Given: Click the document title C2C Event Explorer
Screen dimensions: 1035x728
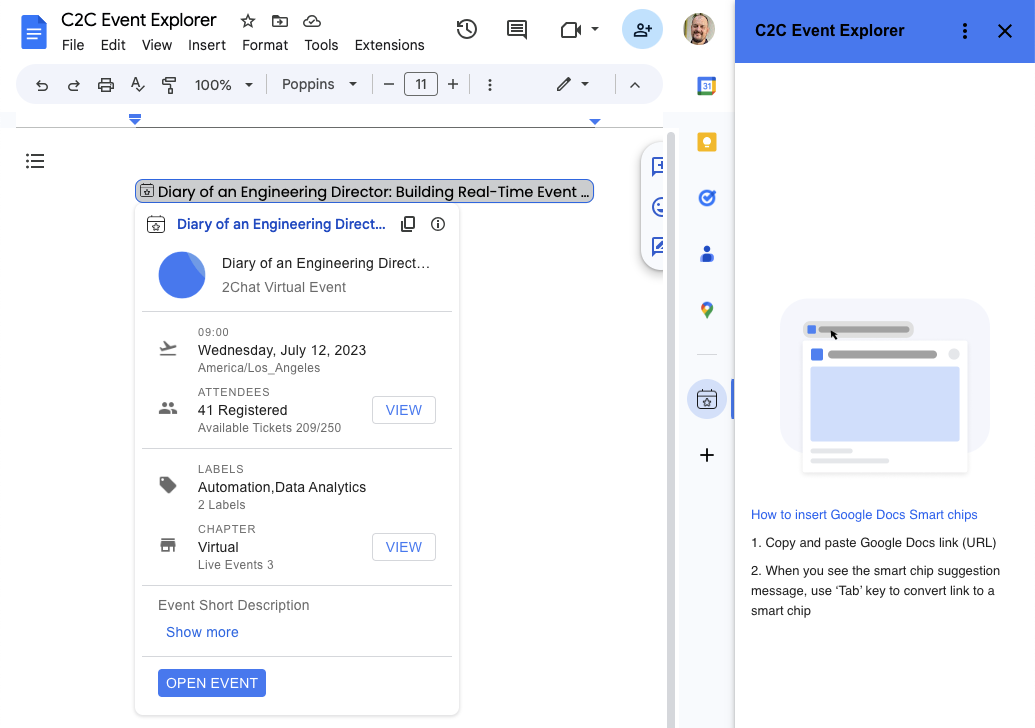Looking at the screenshot, I should [x=139, y=20].
